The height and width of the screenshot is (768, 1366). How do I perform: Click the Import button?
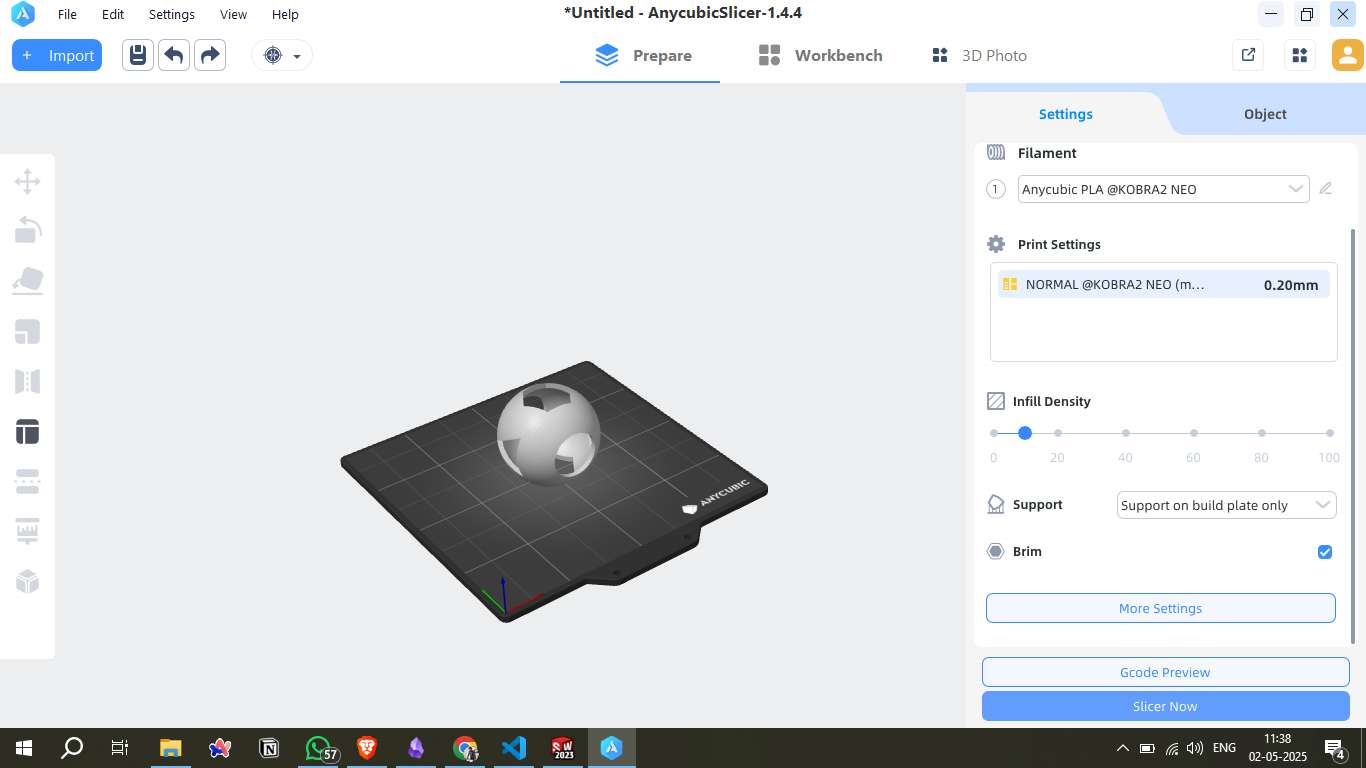[x=57, y=55]
